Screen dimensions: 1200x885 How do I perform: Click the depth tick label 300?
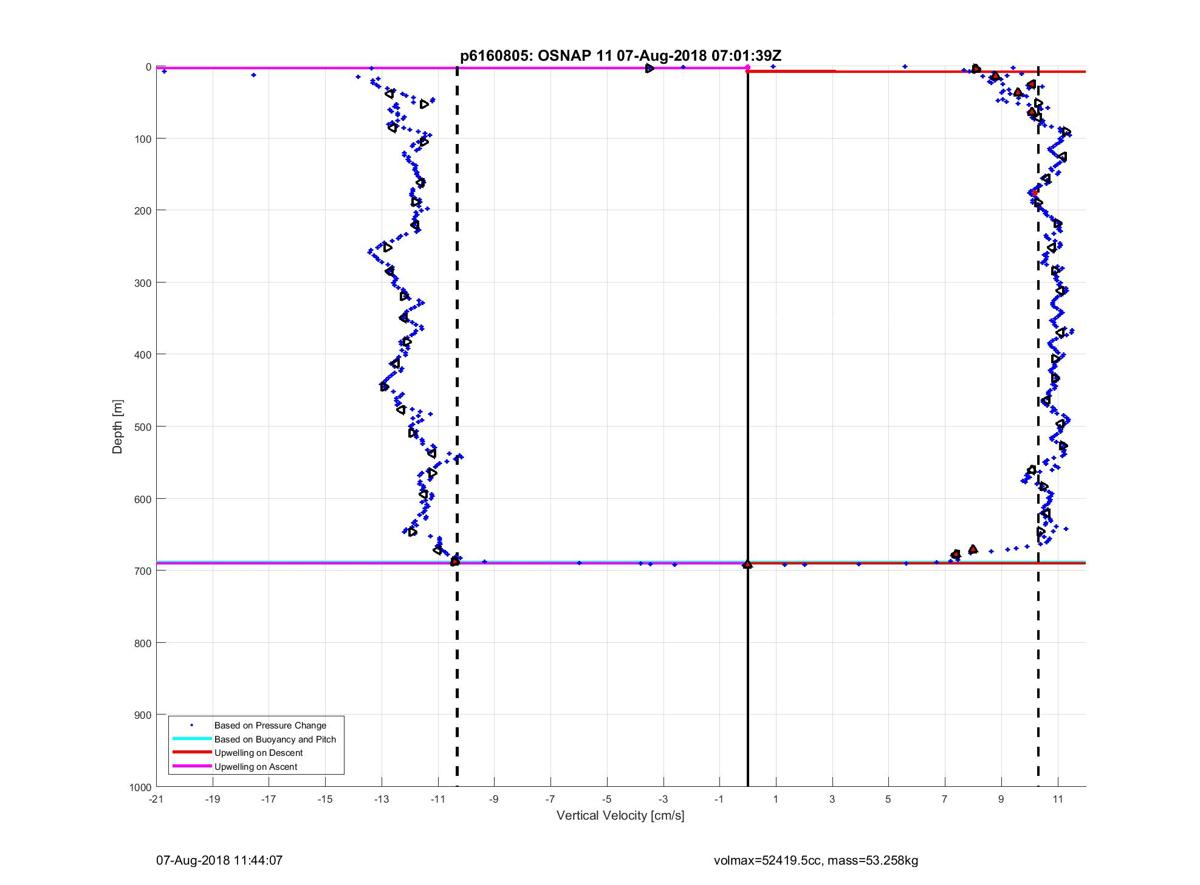(142, 282)
